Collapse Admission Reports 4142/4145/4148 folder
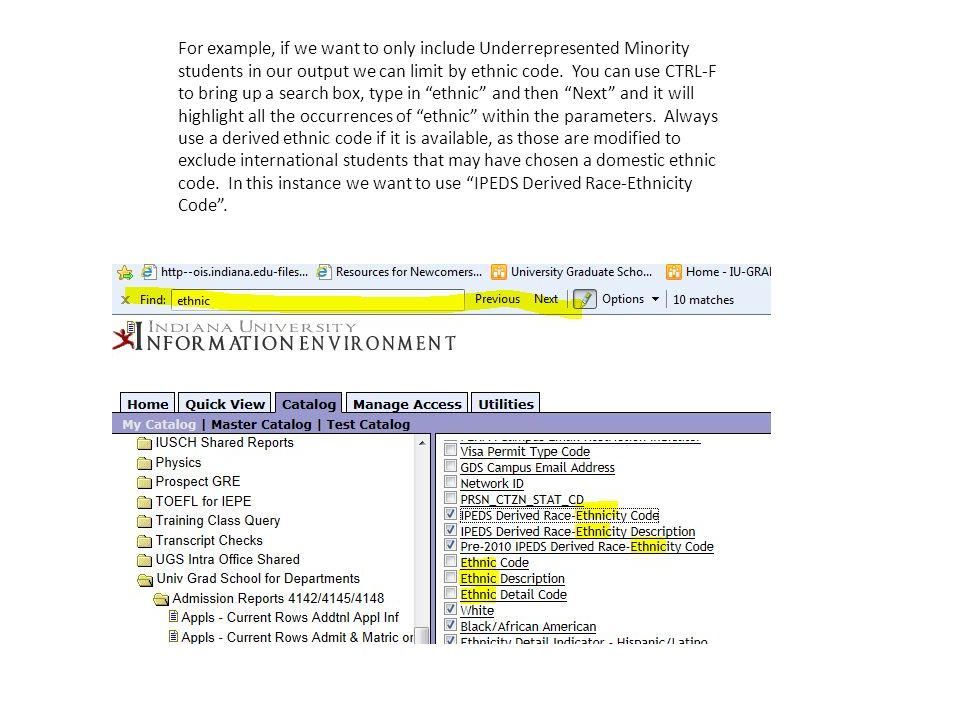The width and height of the screenshot is (960, 720). point(269,598)
